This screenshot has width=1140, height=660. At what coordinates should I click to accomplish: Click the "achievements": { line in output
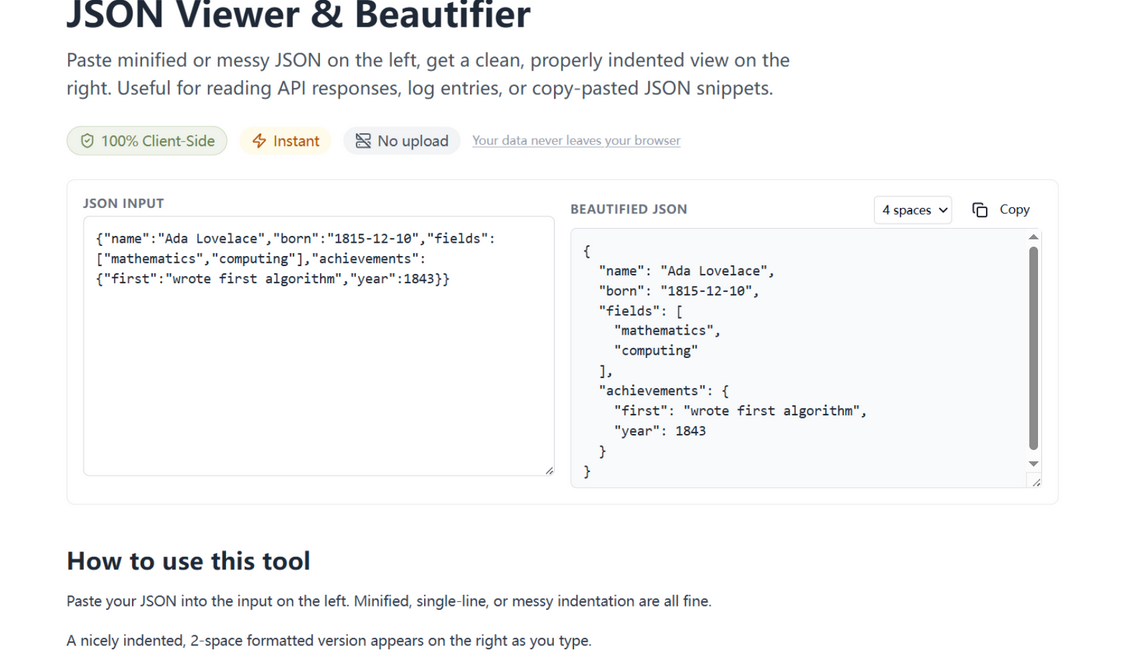point(663,391)
